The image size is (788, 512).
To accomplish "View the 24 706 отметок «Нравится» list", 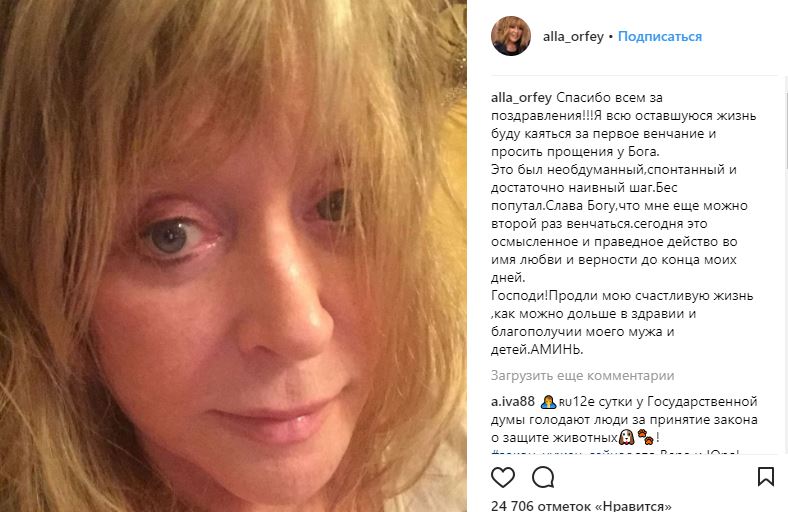I will [x=581, y=505].
